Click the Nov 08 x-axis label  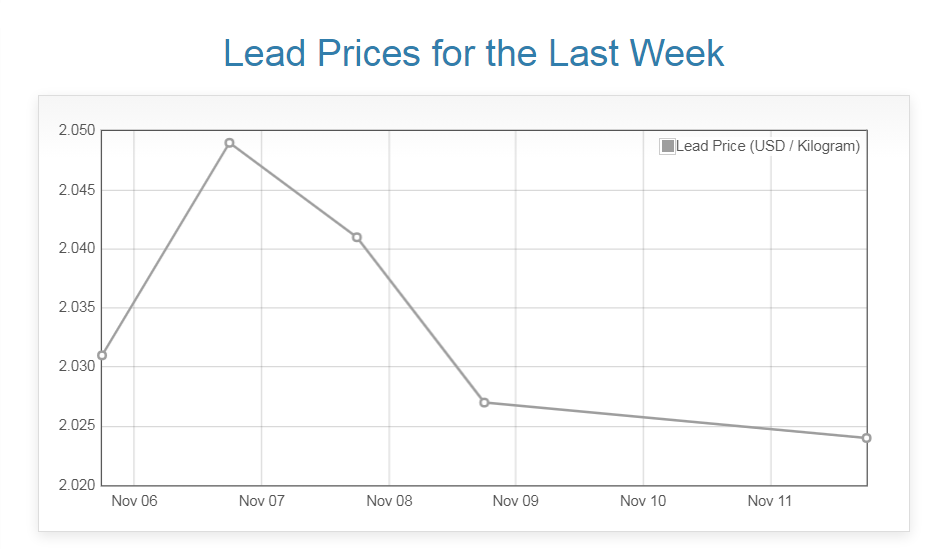click(x=389, y=501)
